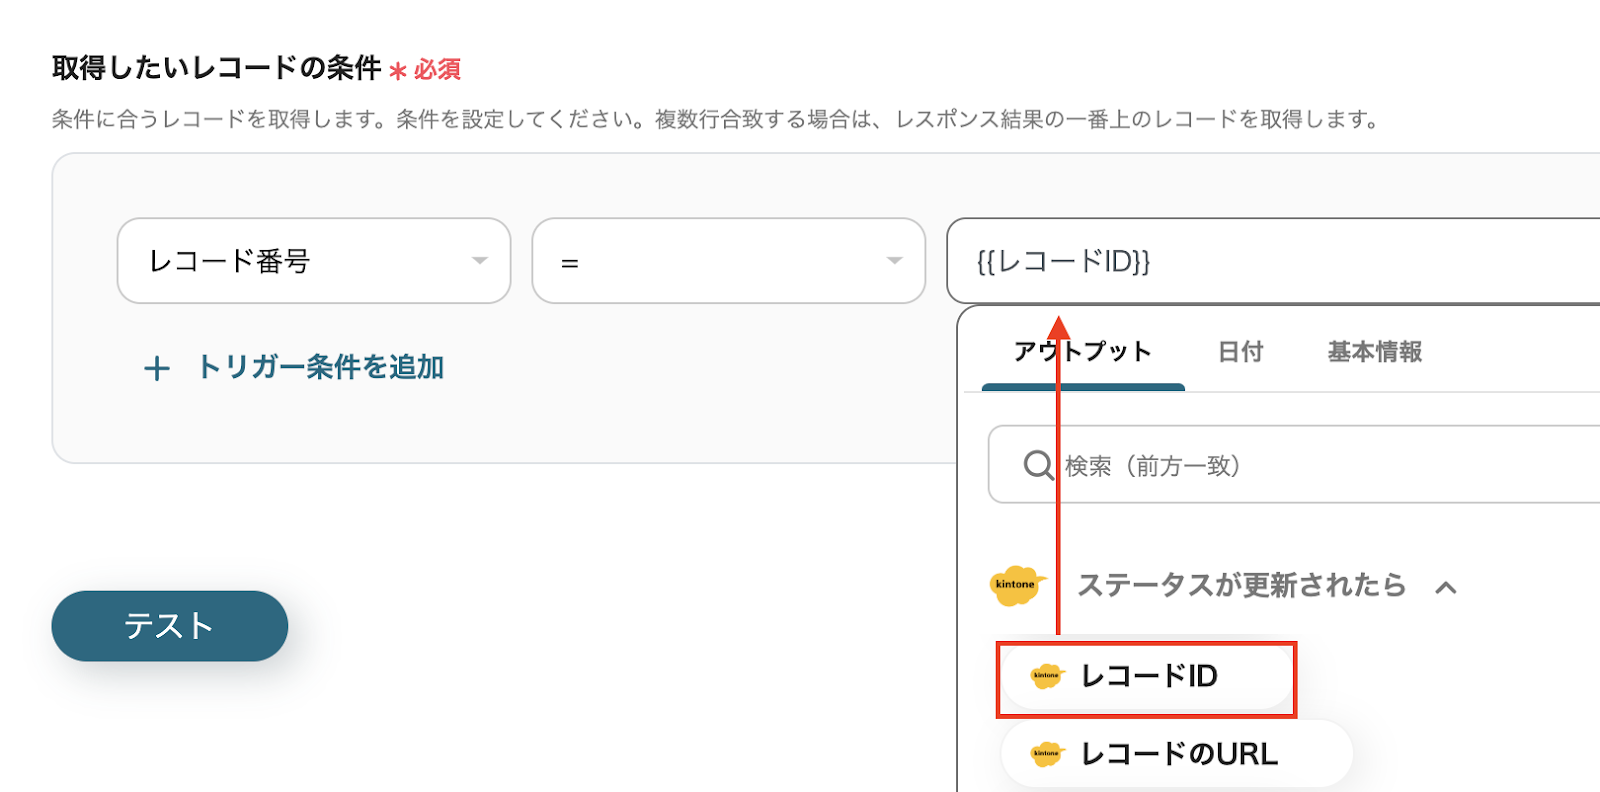Image resolution: width=1600 pixels, height=792 pixels.
Task: Click the arrow on the = operator dropdown
Action: (x=894, y=261)
